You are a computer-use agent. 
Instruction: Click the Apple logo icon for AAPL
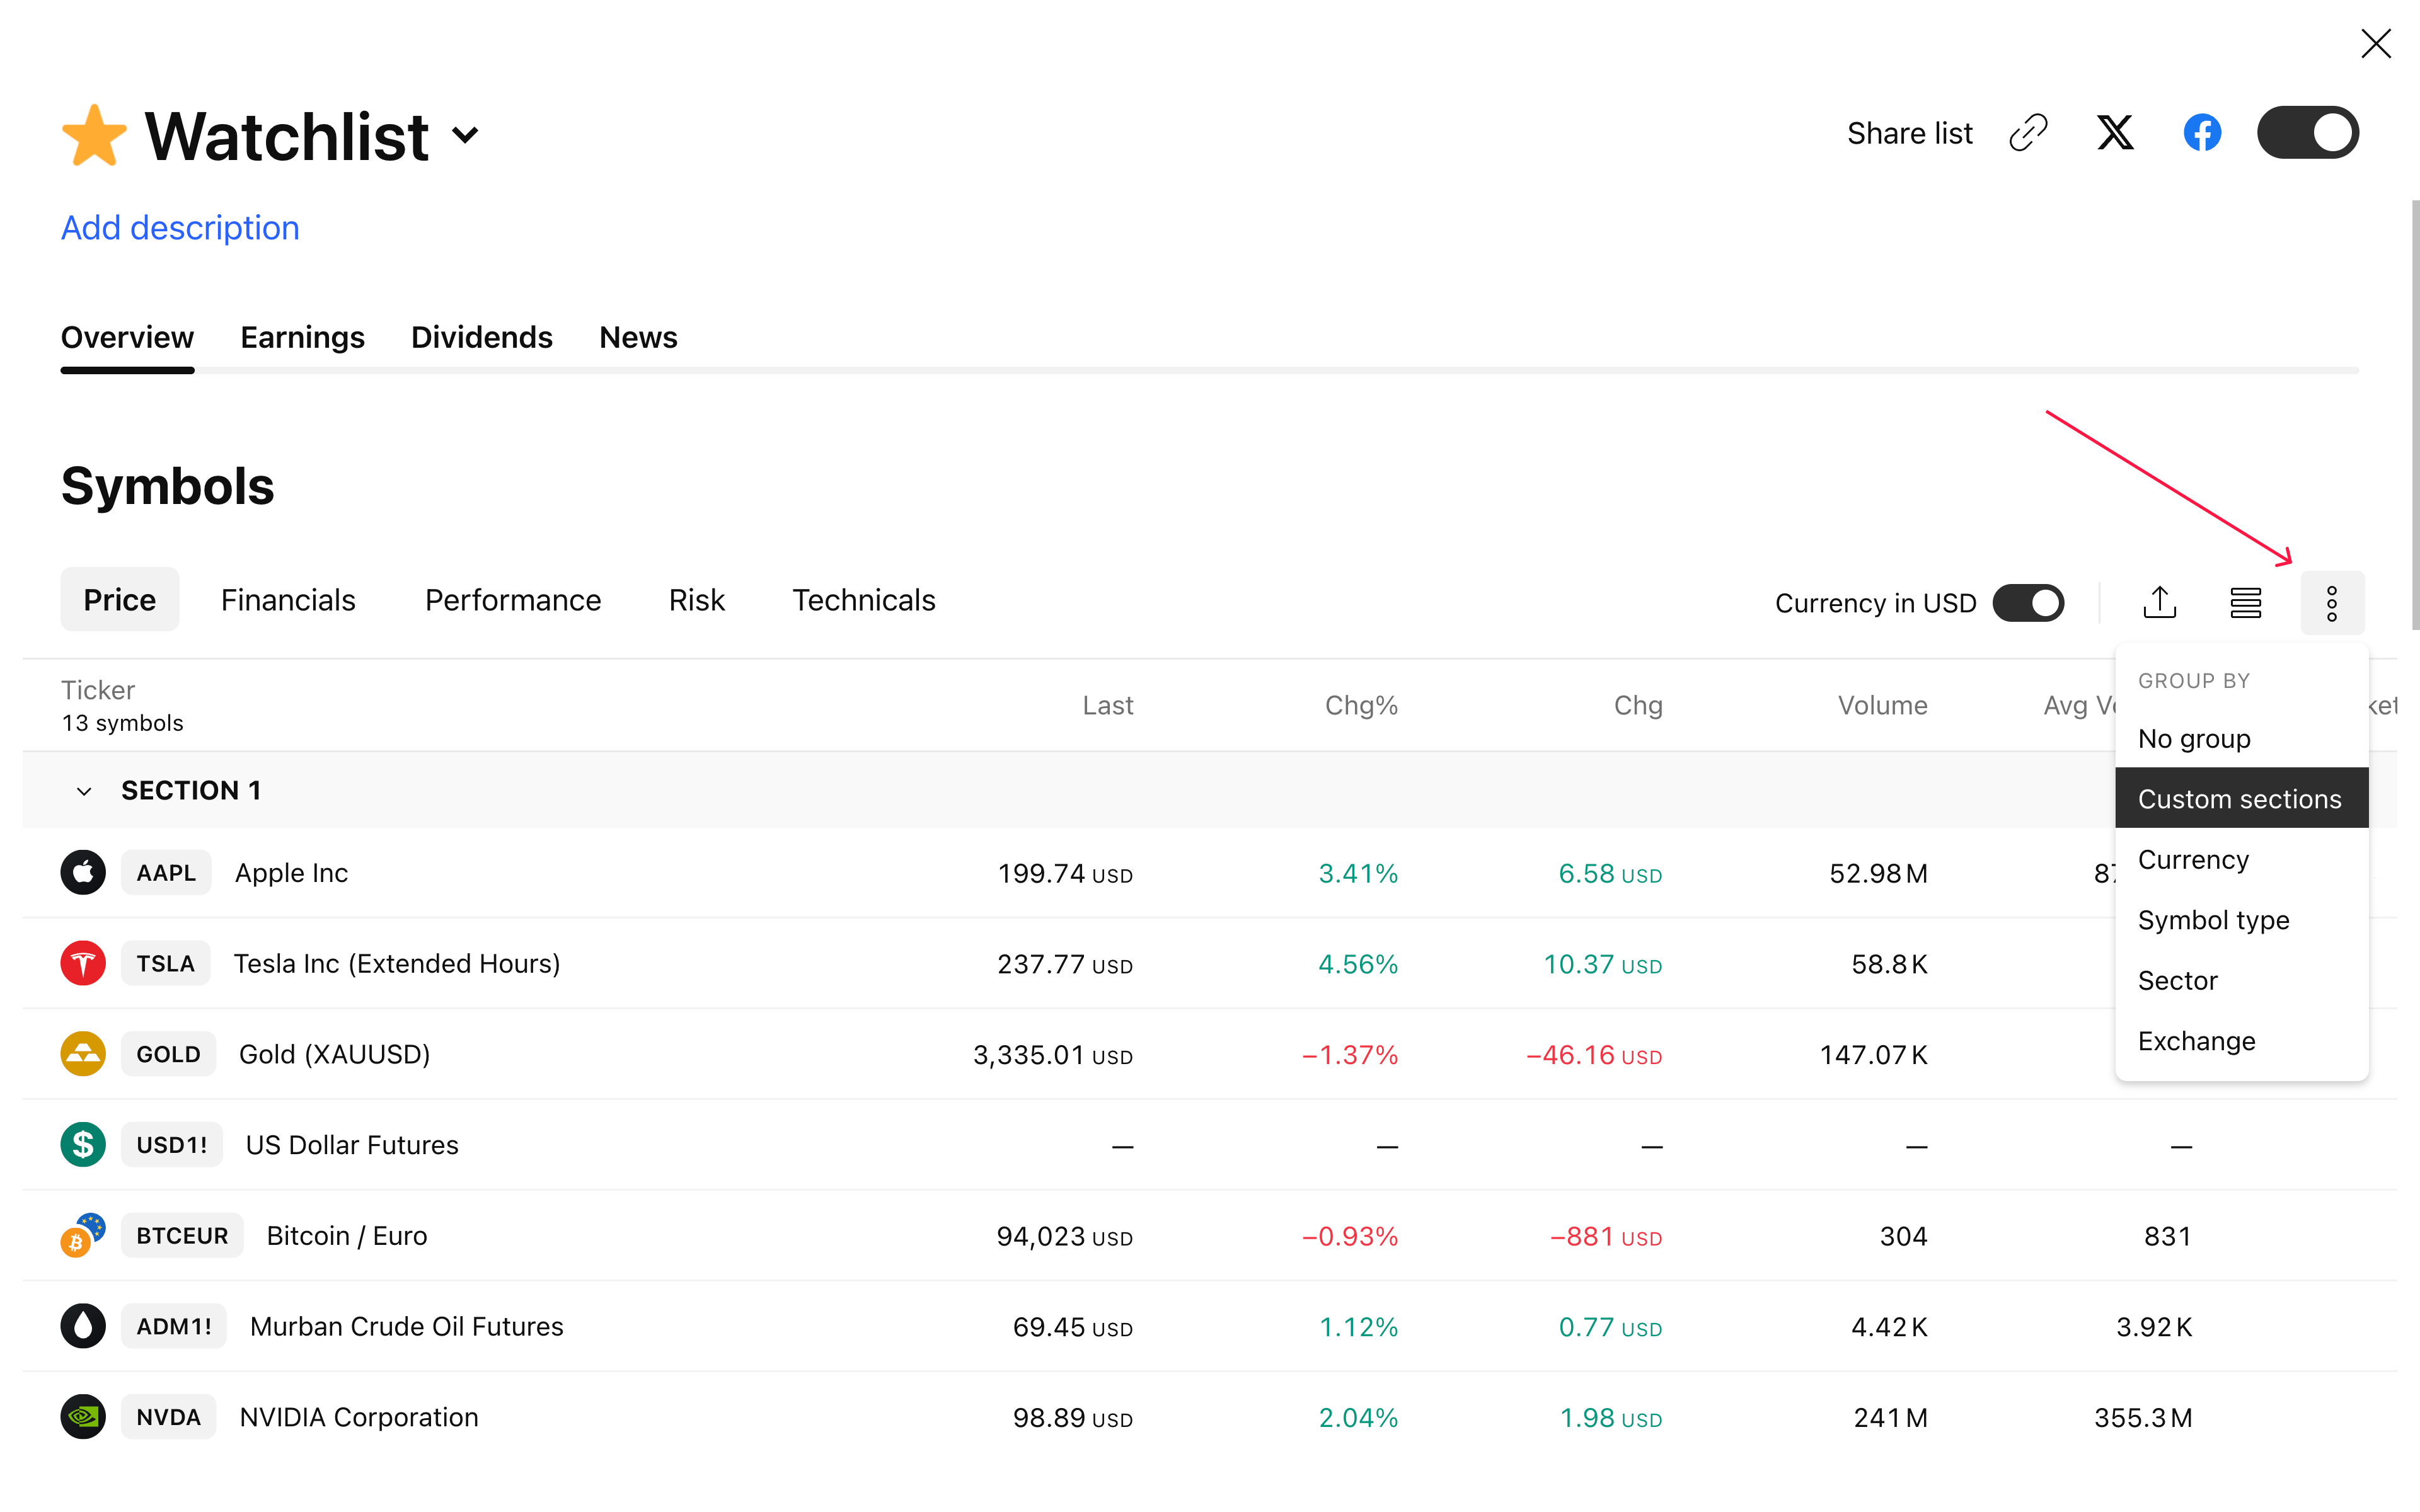pyautogui.click(x=83, y=873)
